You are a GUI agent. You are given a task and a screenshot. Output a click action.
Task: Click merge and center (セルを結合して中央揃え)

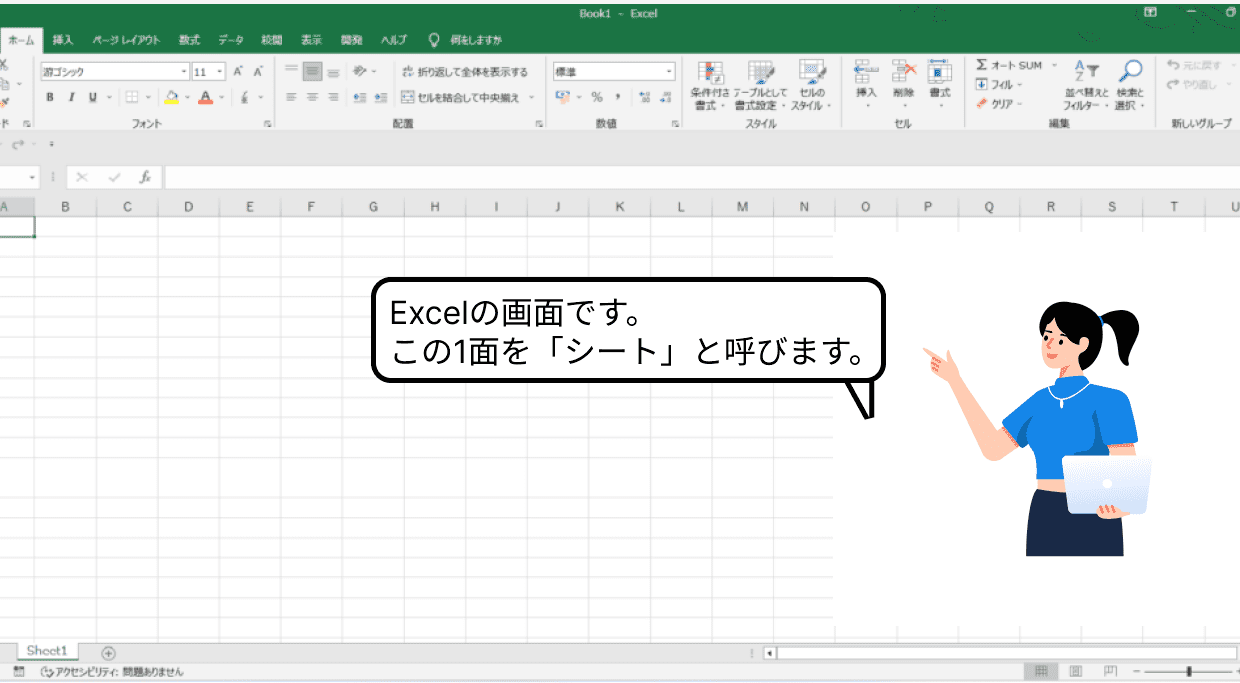(461, 97)
